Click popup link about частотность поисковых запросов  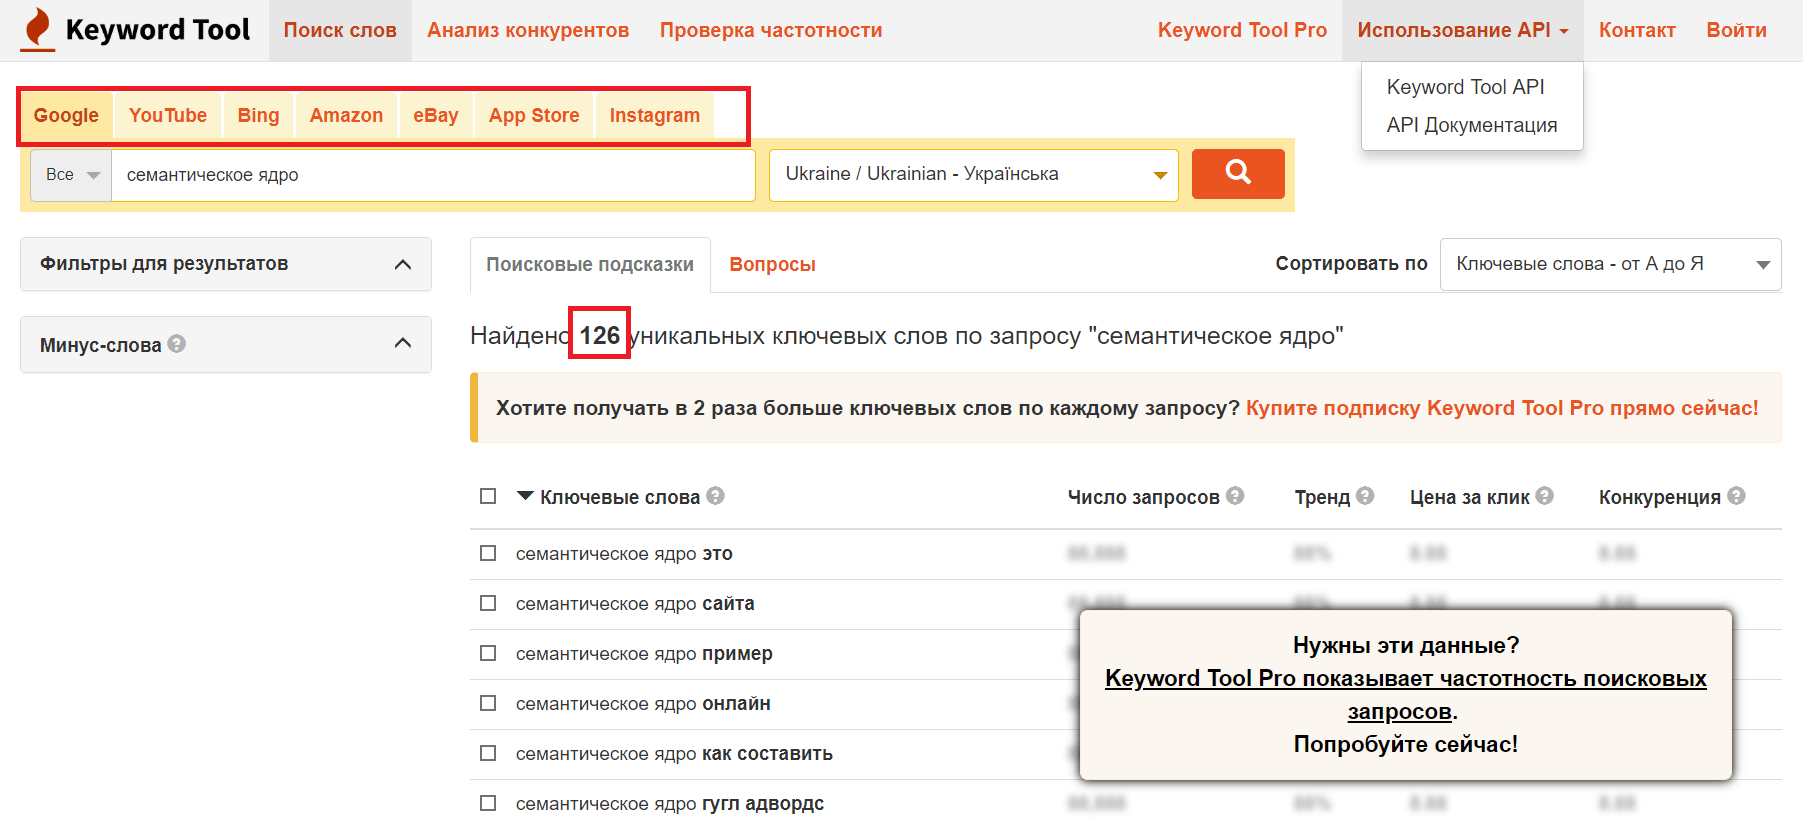(x=1406, y=694)
